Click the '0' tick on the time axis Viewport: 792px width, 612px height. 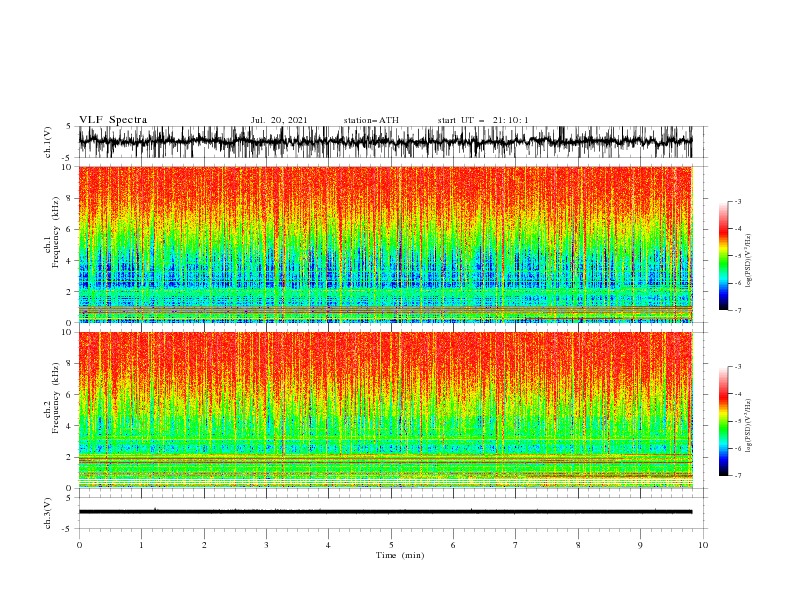(x=79, y=545)
